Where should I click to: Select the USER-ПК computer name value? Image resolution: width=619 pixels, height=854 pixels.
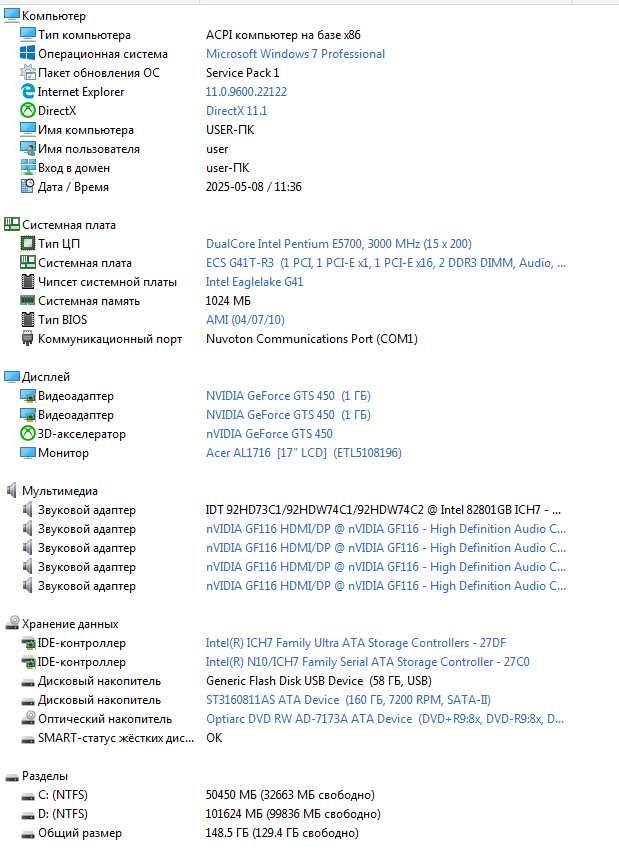click(230, 130)
